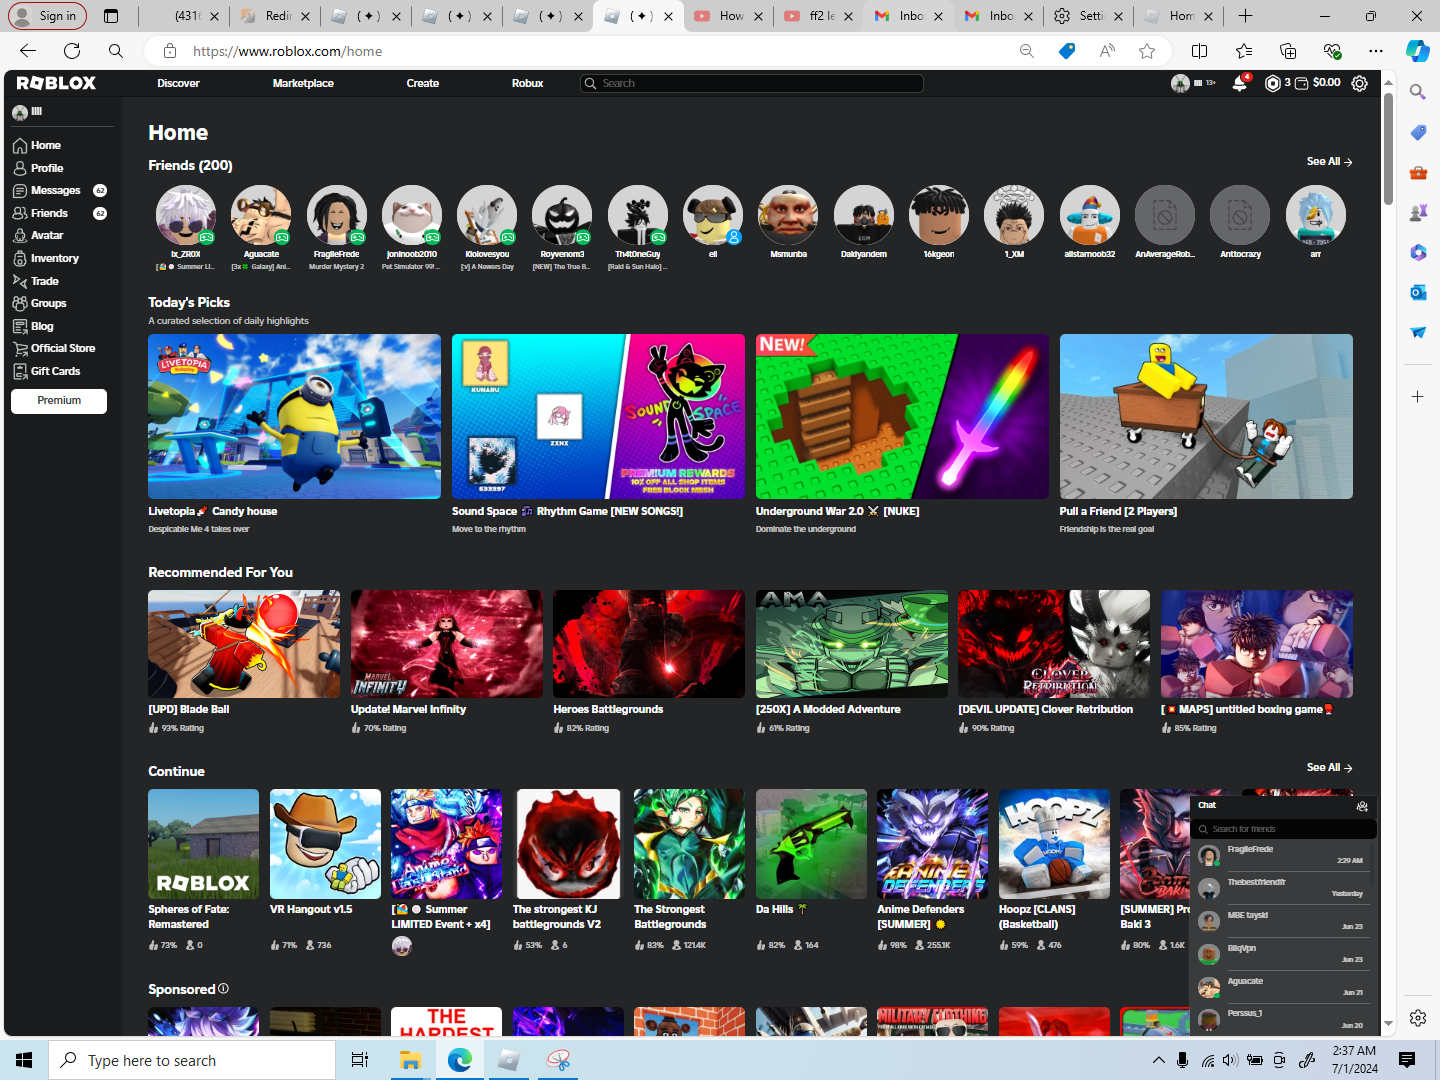Open Edge Settings and more menu

click(1376, 51)
